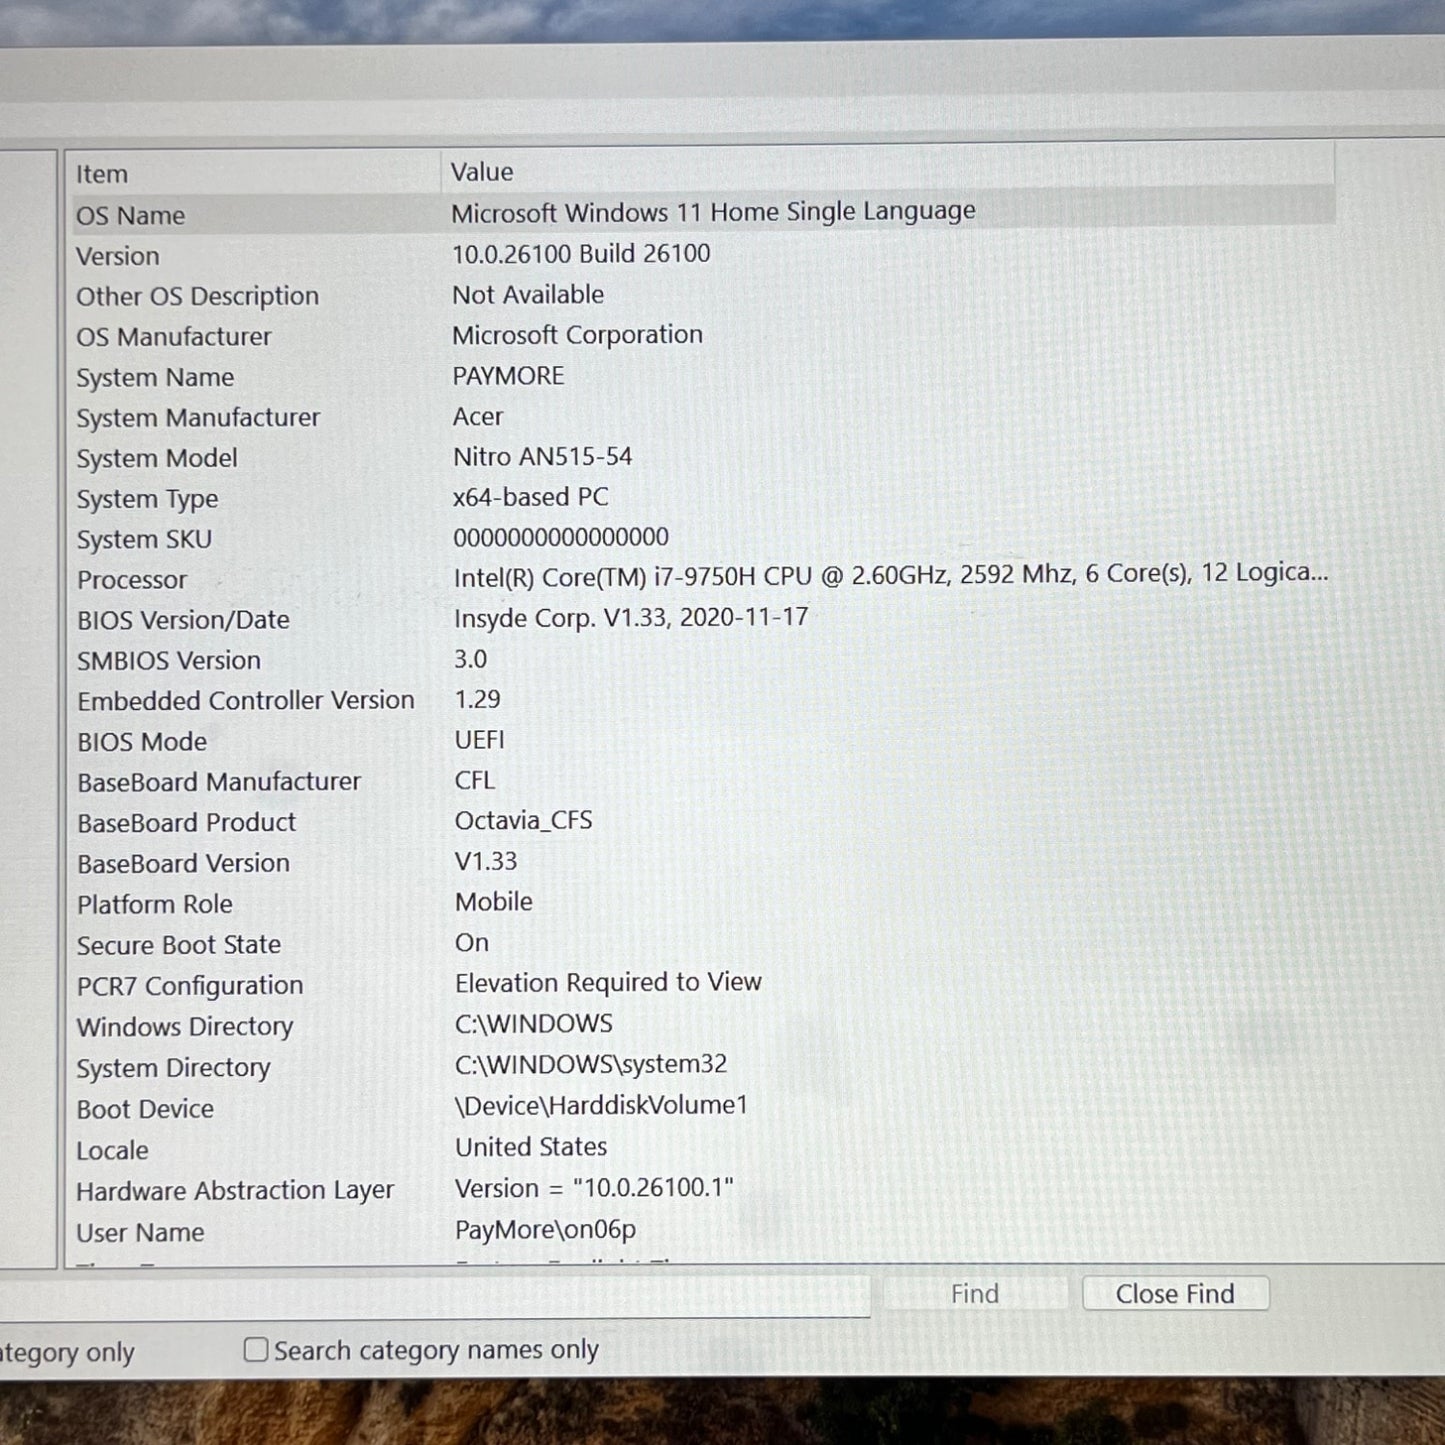Click the PayMore\on06p user value
This screenshot has width=1445, height=1445.
[x=545, y=1230]
